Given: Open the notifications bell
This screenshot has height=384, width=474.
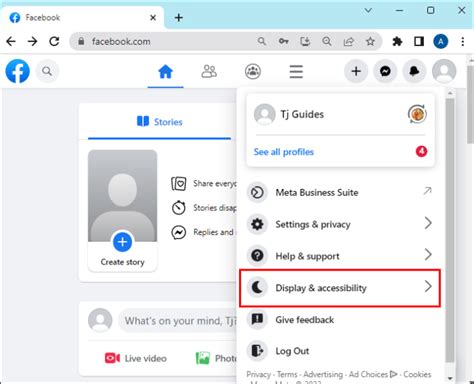Looking at the screenshot, I should [x=414, y=71].
